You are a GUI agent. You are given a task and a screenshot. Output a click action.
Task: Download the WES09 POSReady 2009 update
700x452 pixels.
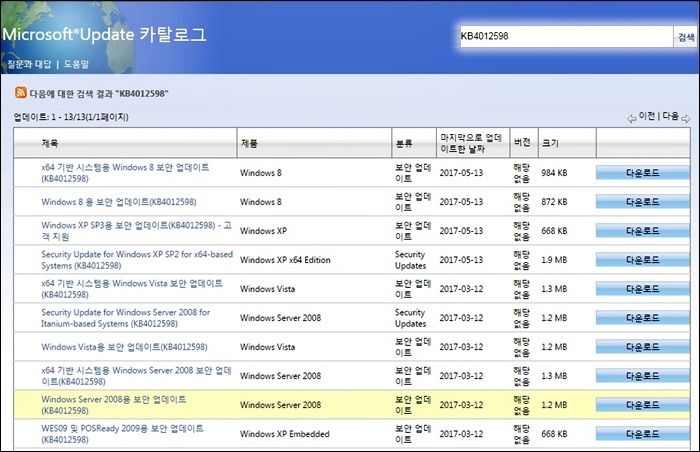click(642, 434)
